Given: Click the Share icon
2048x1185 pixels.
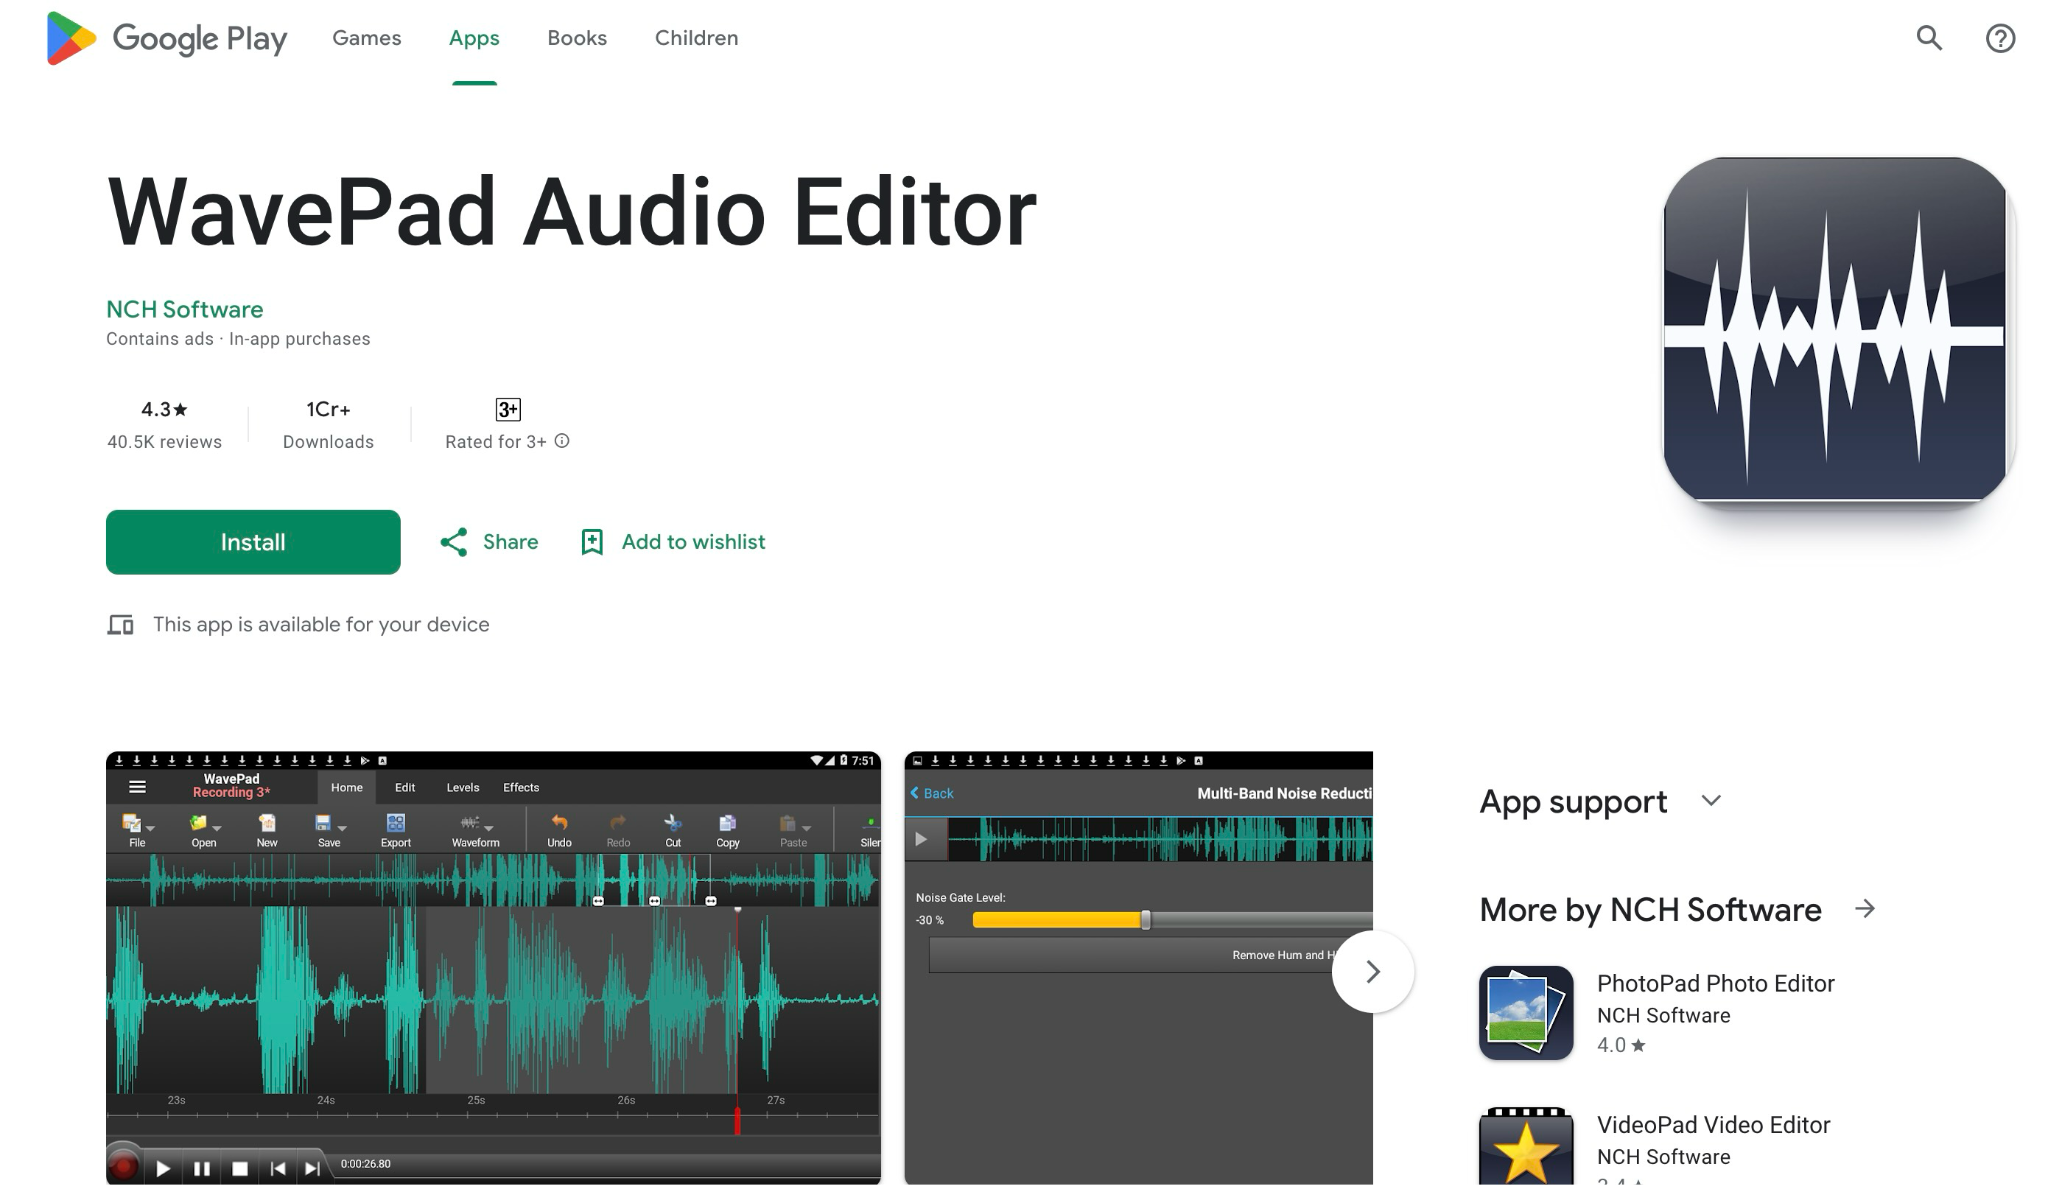Looking at the screenshot, I should (x=454, y=542).
